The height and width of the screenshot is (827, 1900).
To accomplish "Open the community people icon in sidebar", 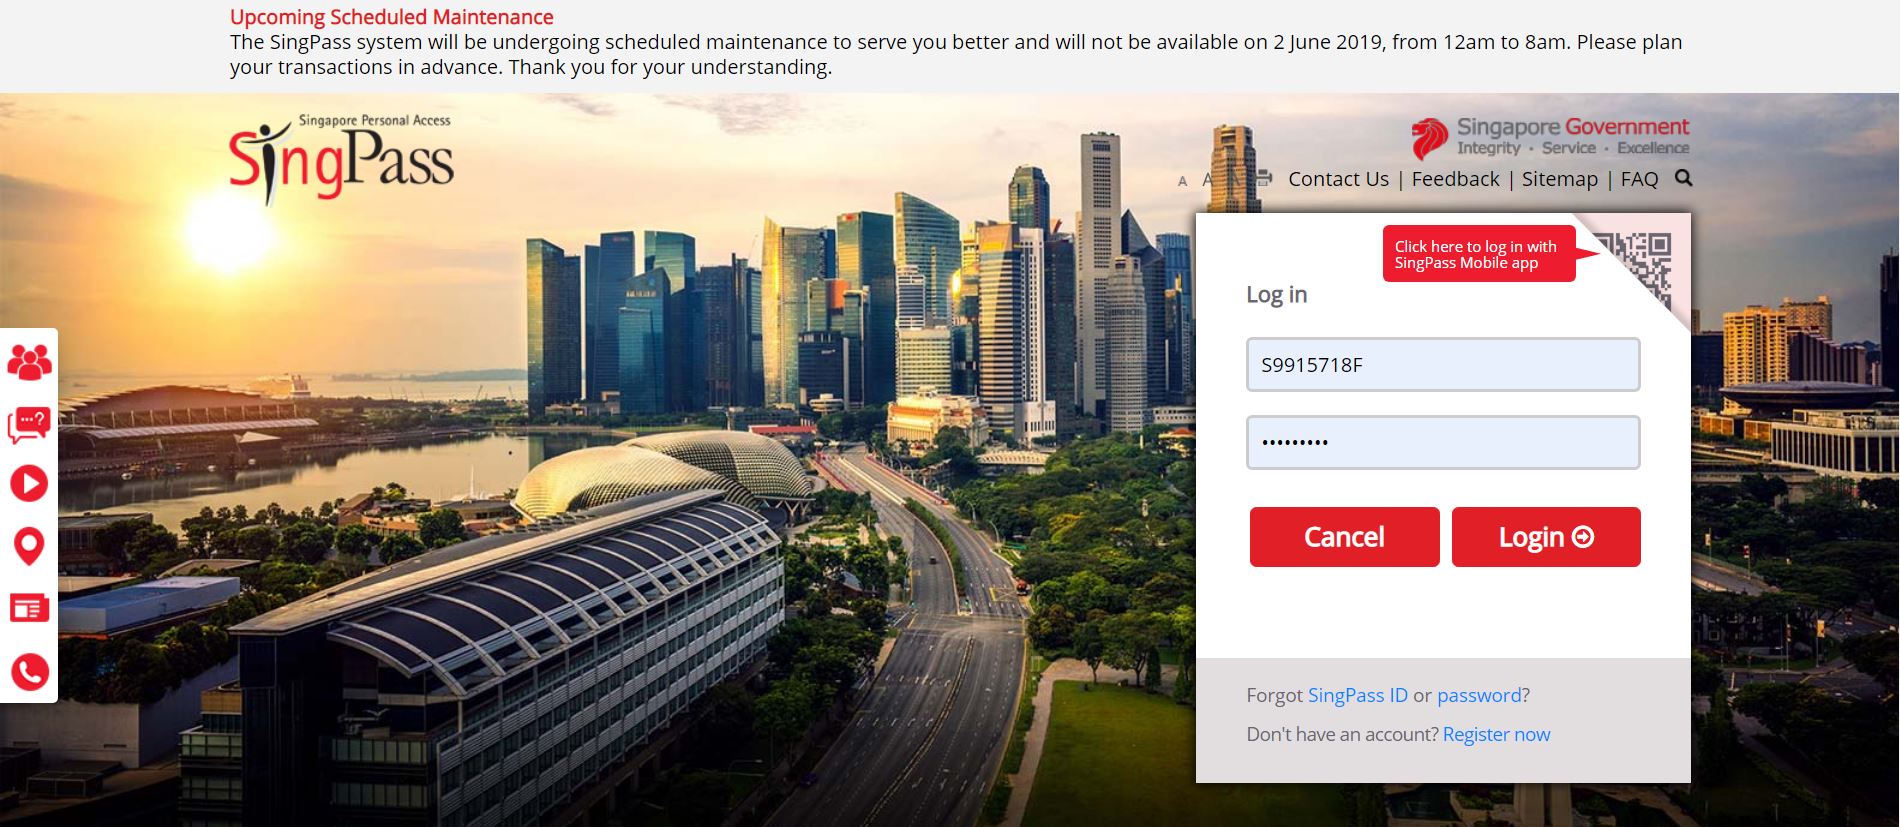I will coord(29,362).
